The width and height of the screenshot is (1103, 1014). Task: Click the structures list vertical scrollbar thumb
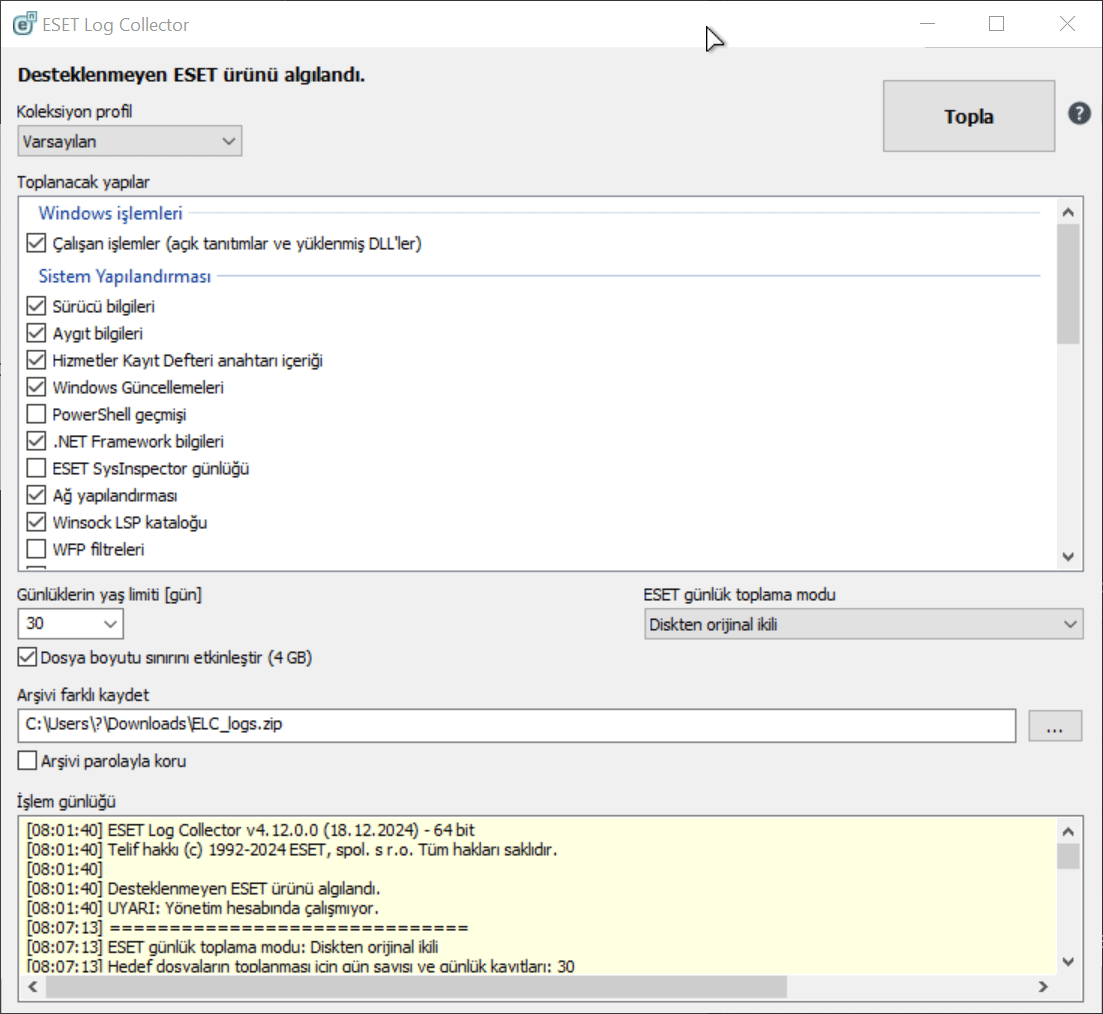(1068, 284)
